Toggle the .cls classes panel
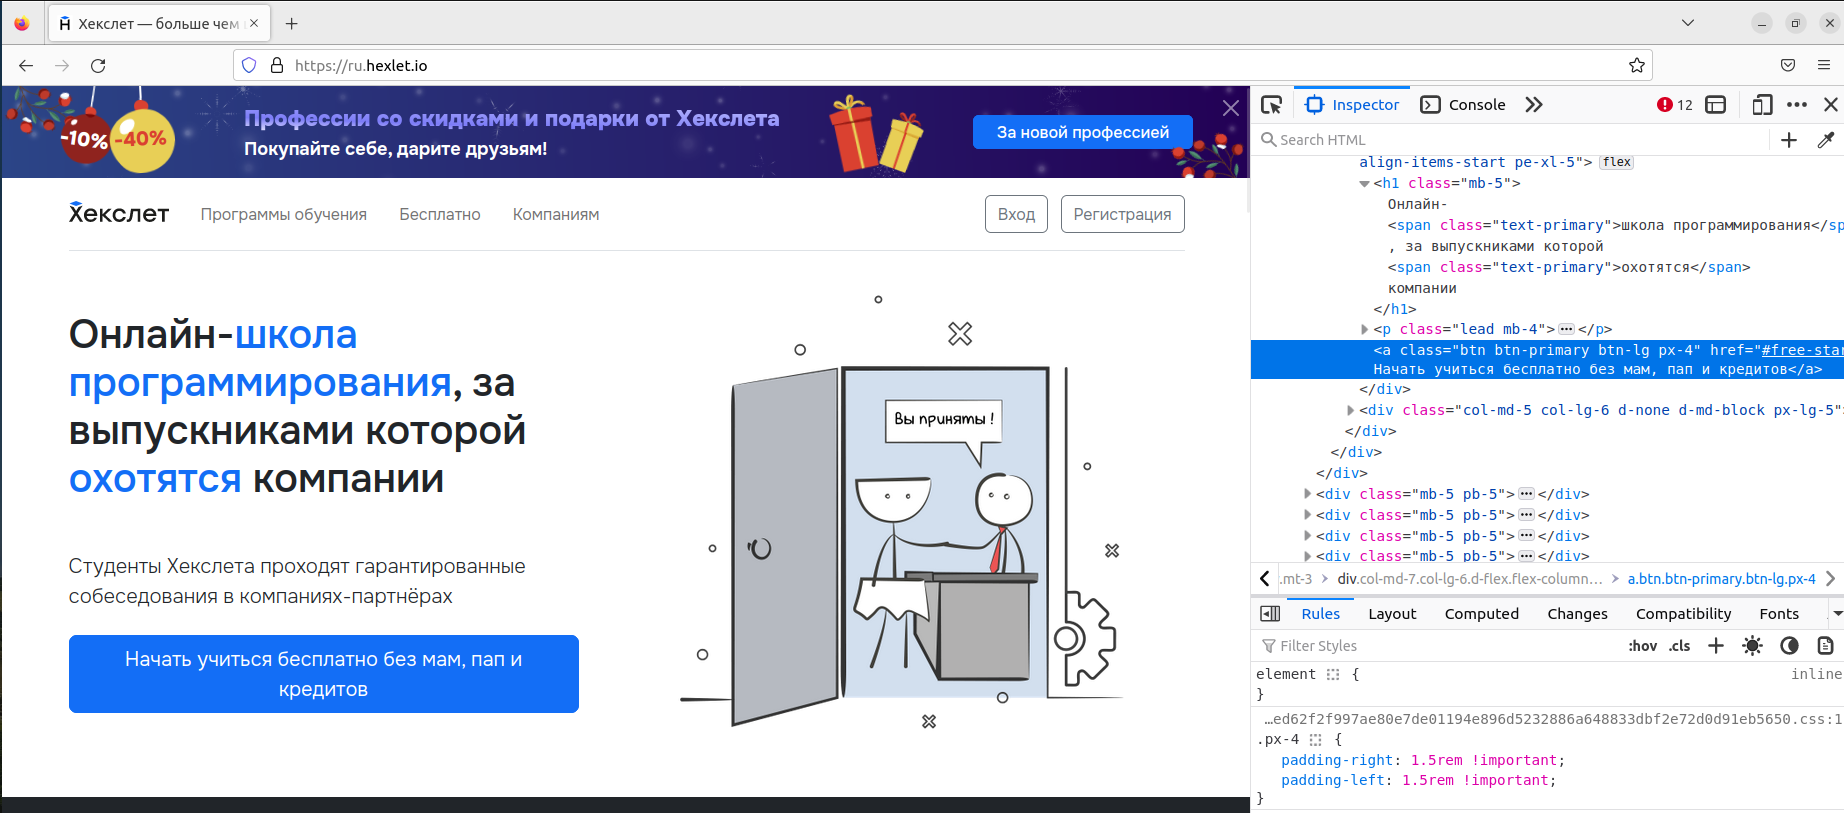This screenshot has height=813, width=1844. 1680,646
